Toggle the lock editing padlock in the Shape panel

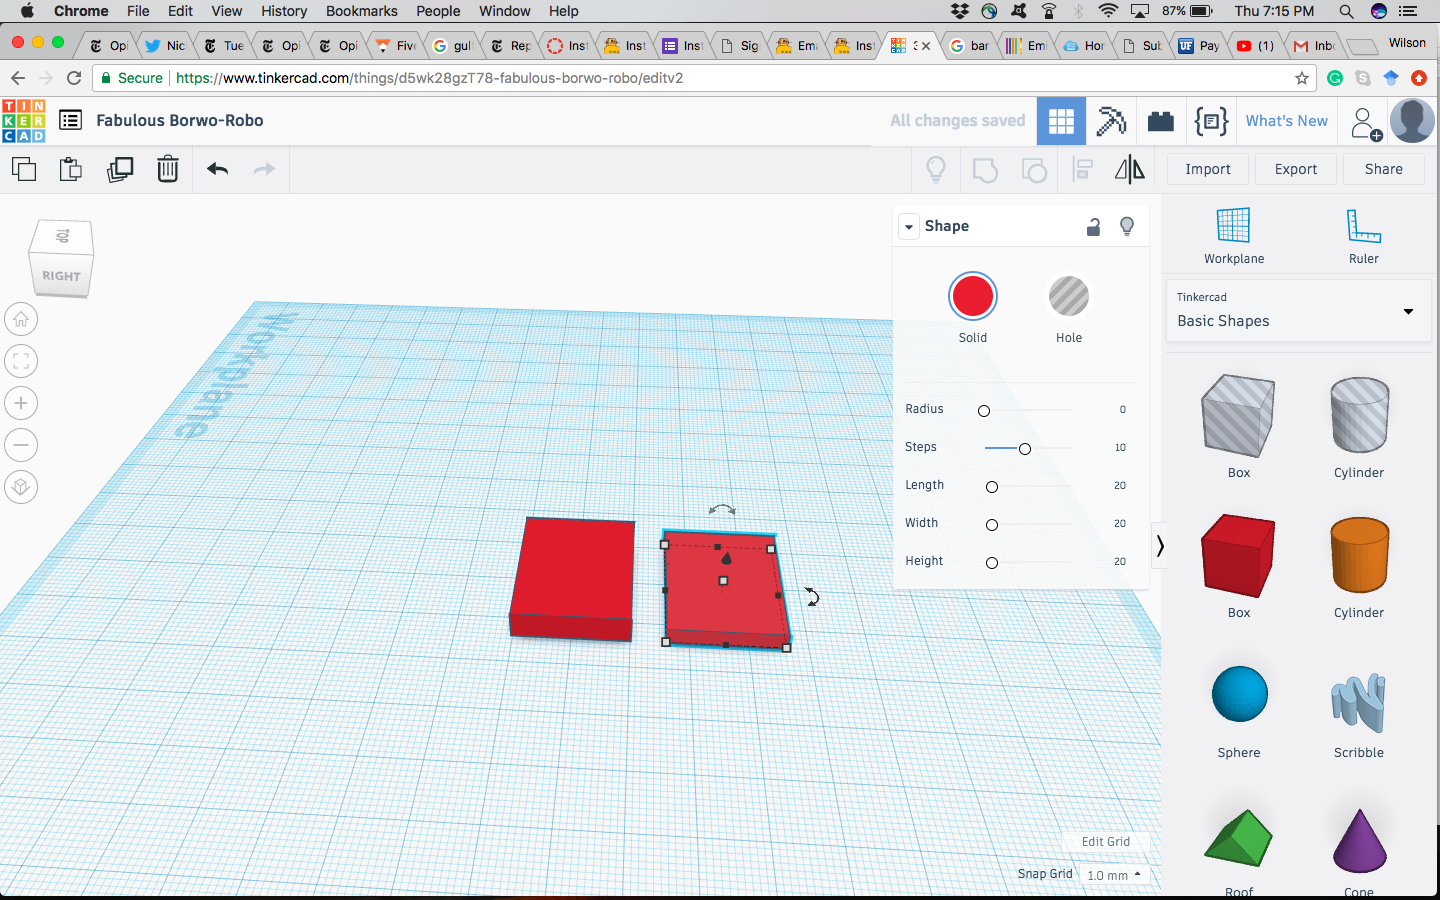(1093, 227)
